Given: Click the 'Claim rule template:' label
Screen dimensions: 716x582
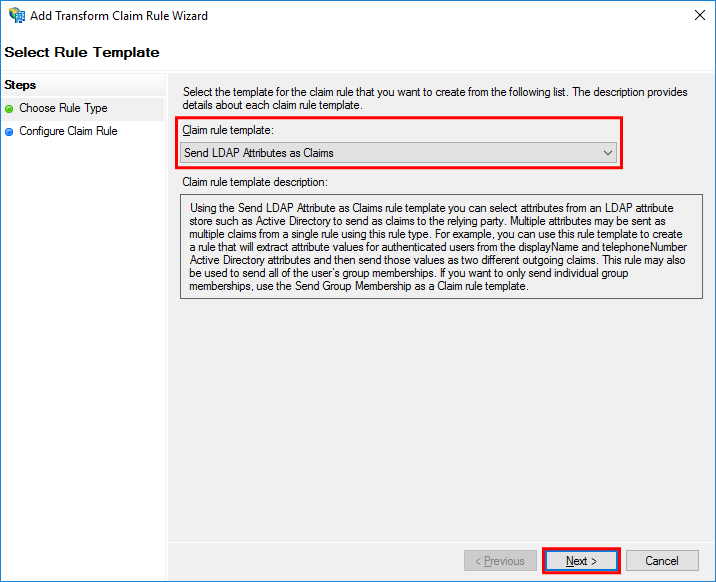Looking at the screenshot, I should pos(228,130).
